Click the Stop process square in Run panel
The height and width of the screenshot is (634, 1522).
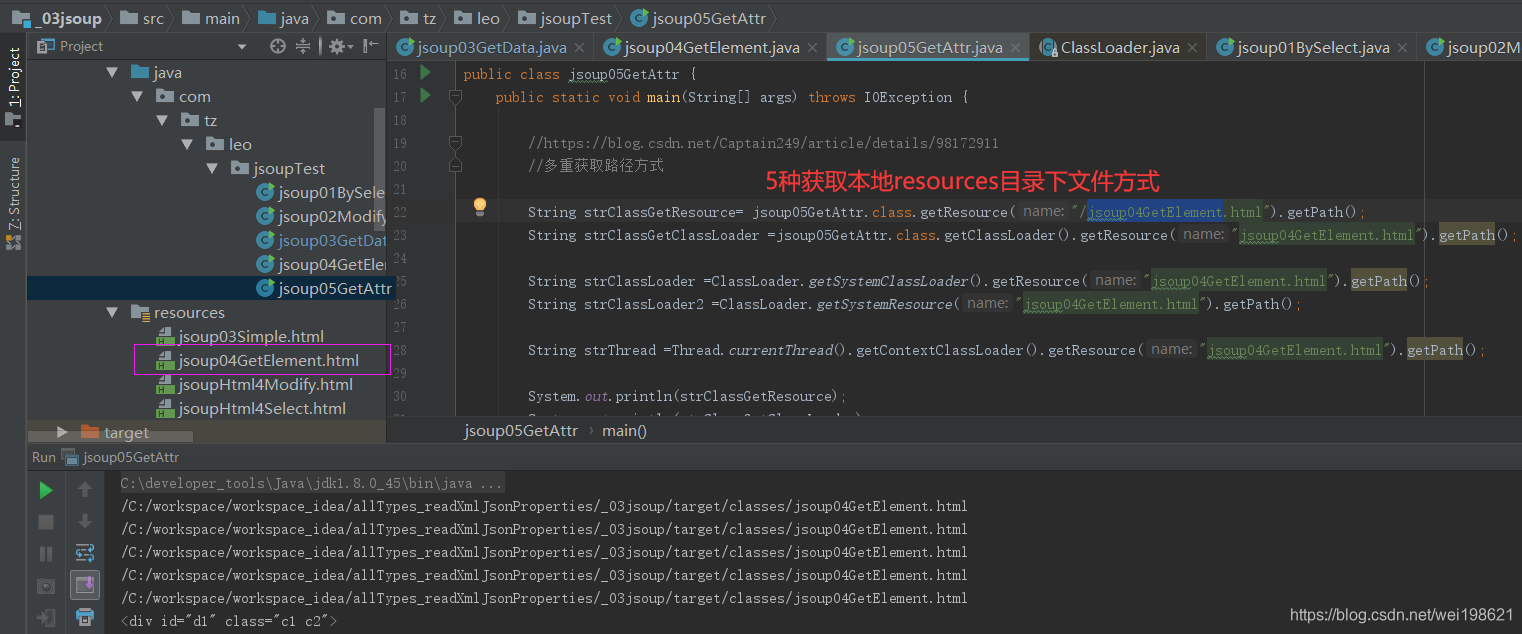(x=46, y=522)
